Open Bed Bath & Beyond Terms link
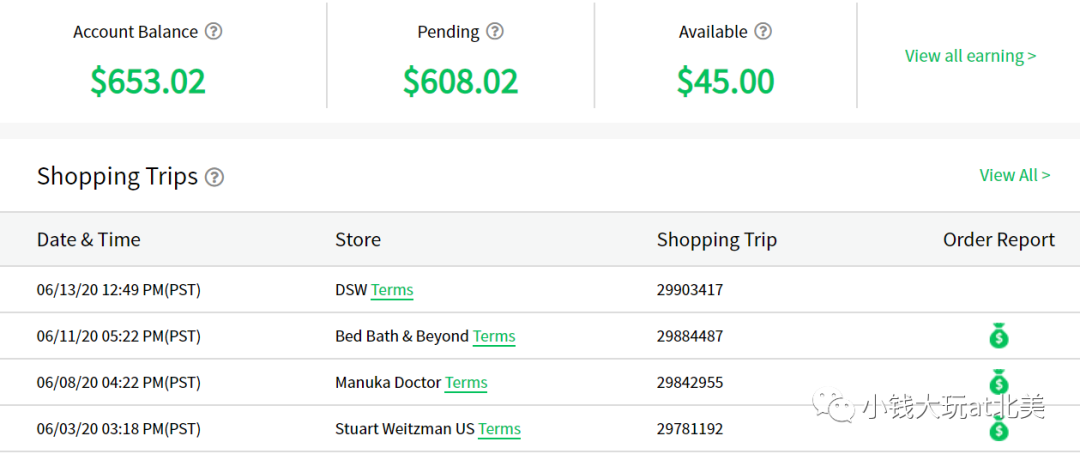Viewport: 1080px width, 454px height. [494, 336]
